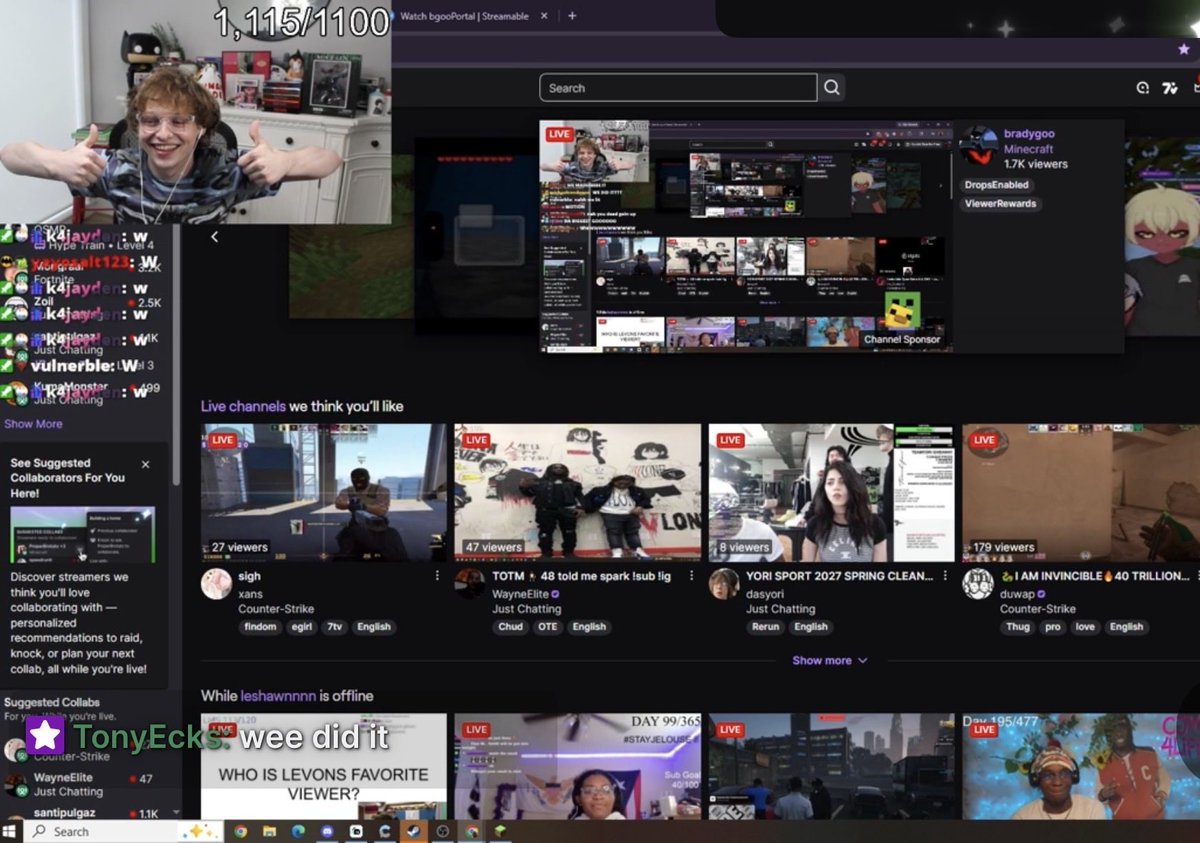Open the xans channel name link
The image size is (1200, 843).
[250, 593]
